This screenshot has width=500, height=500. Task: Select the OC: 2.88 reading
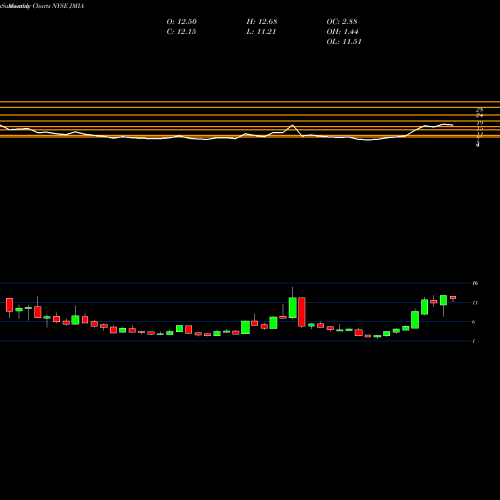pos(342,22)
